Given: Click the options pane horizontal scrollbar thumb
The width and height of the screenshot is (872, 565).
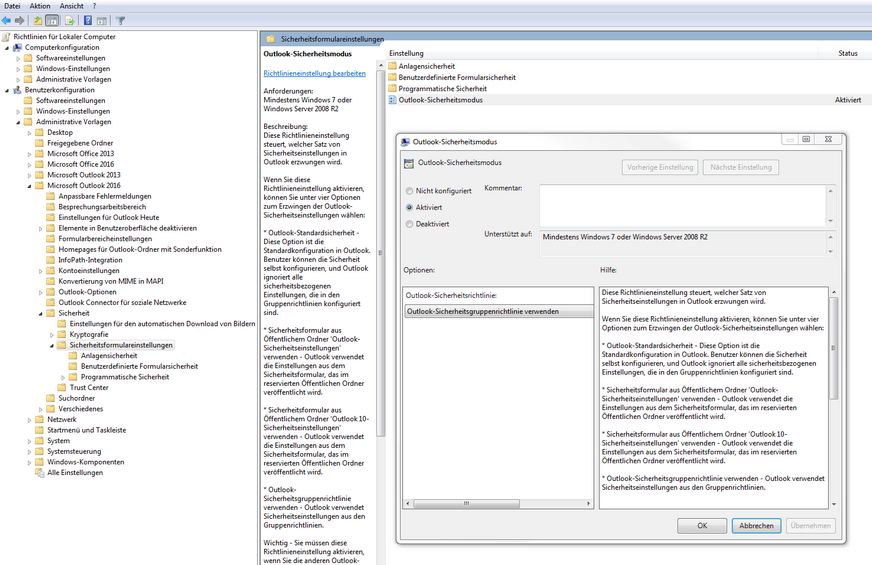Looking at the screenshot, I should (467, 503).
